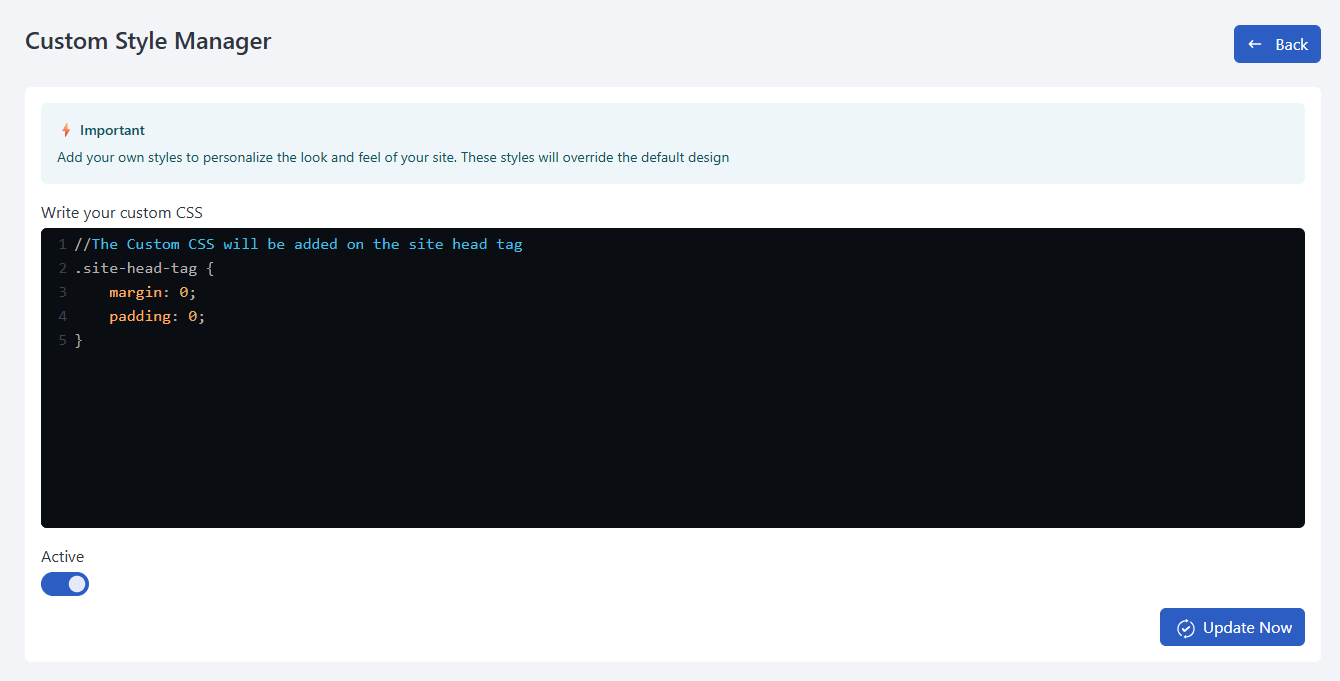Click the Write your custom CSS label
The height and width of the screenshot is (681, 1340).
pos(121,212)
